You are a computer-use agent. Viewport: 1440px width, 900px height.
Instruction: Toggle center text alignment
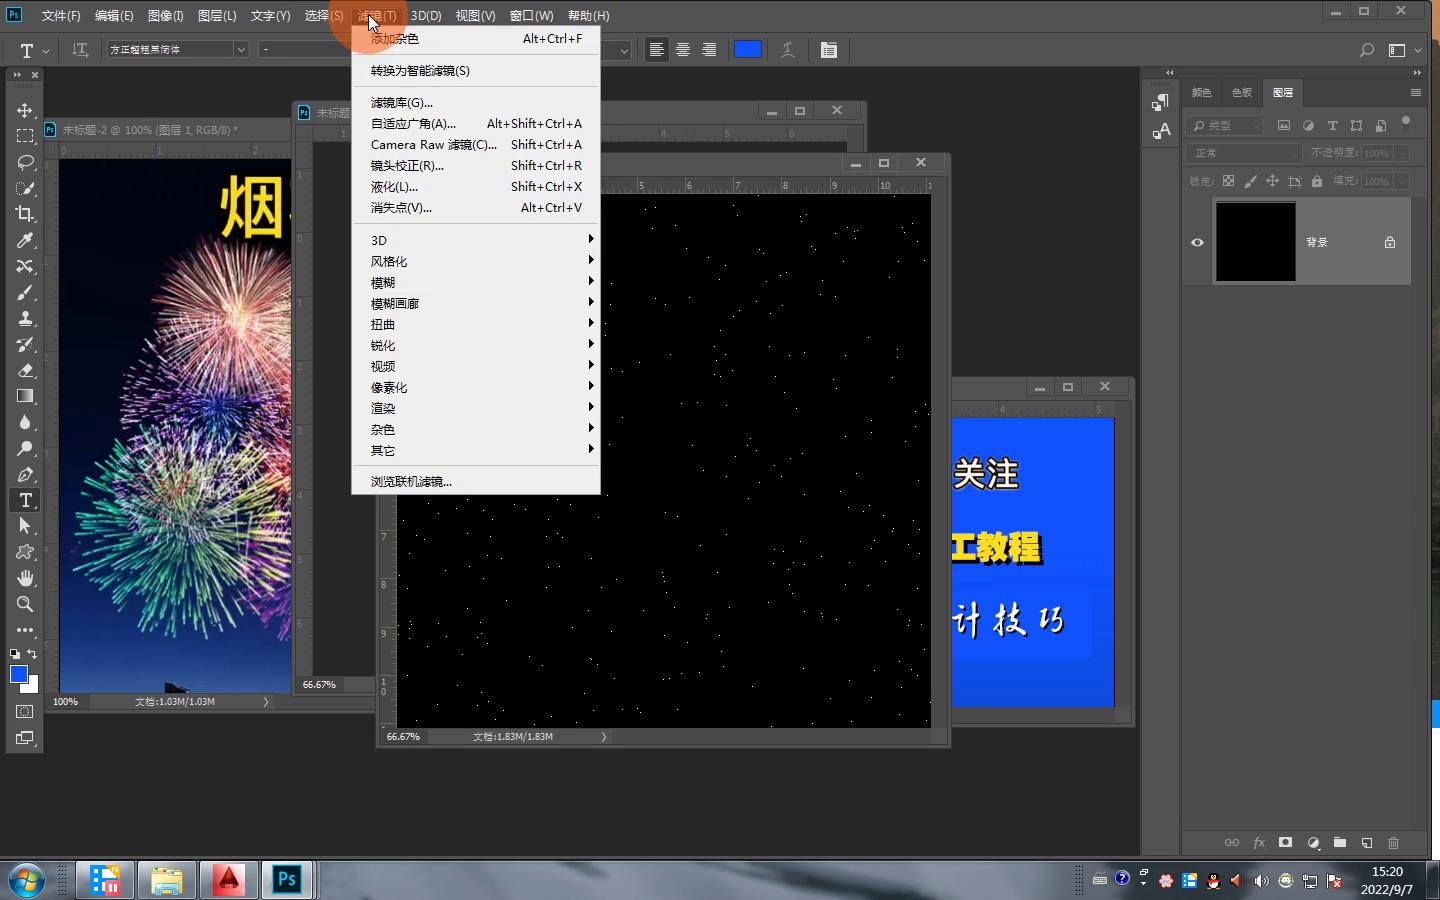[x=683, y=50]
